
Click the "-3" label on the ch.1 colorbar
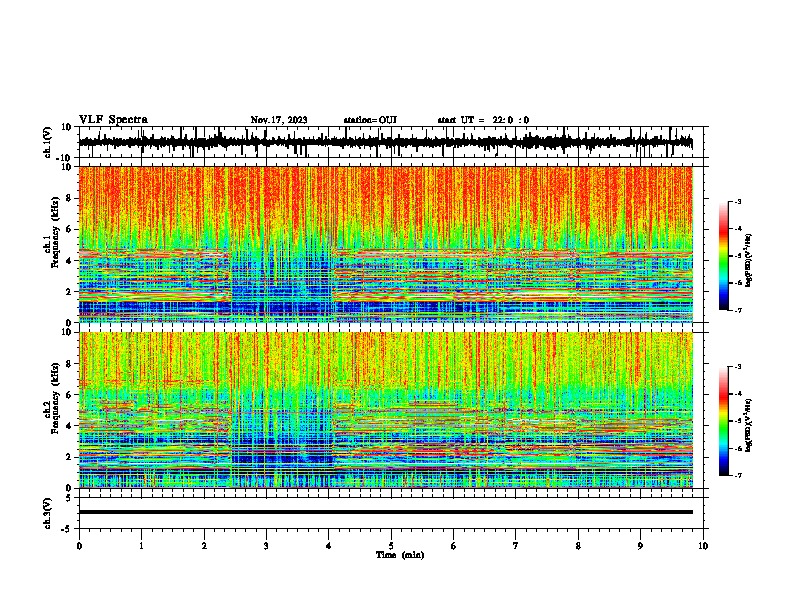(x=737, y=201)
